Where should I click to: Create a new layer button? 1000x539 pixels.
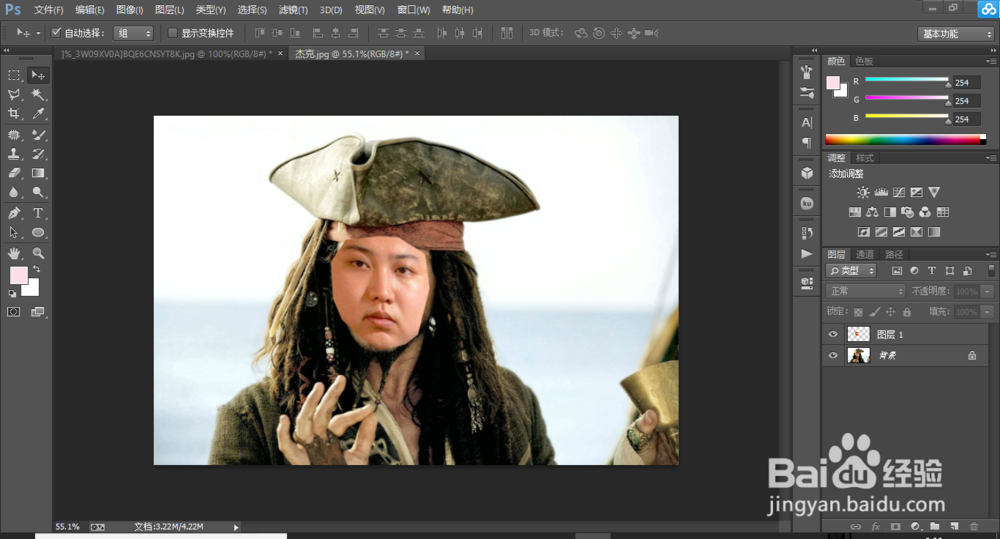click(954, 526)
